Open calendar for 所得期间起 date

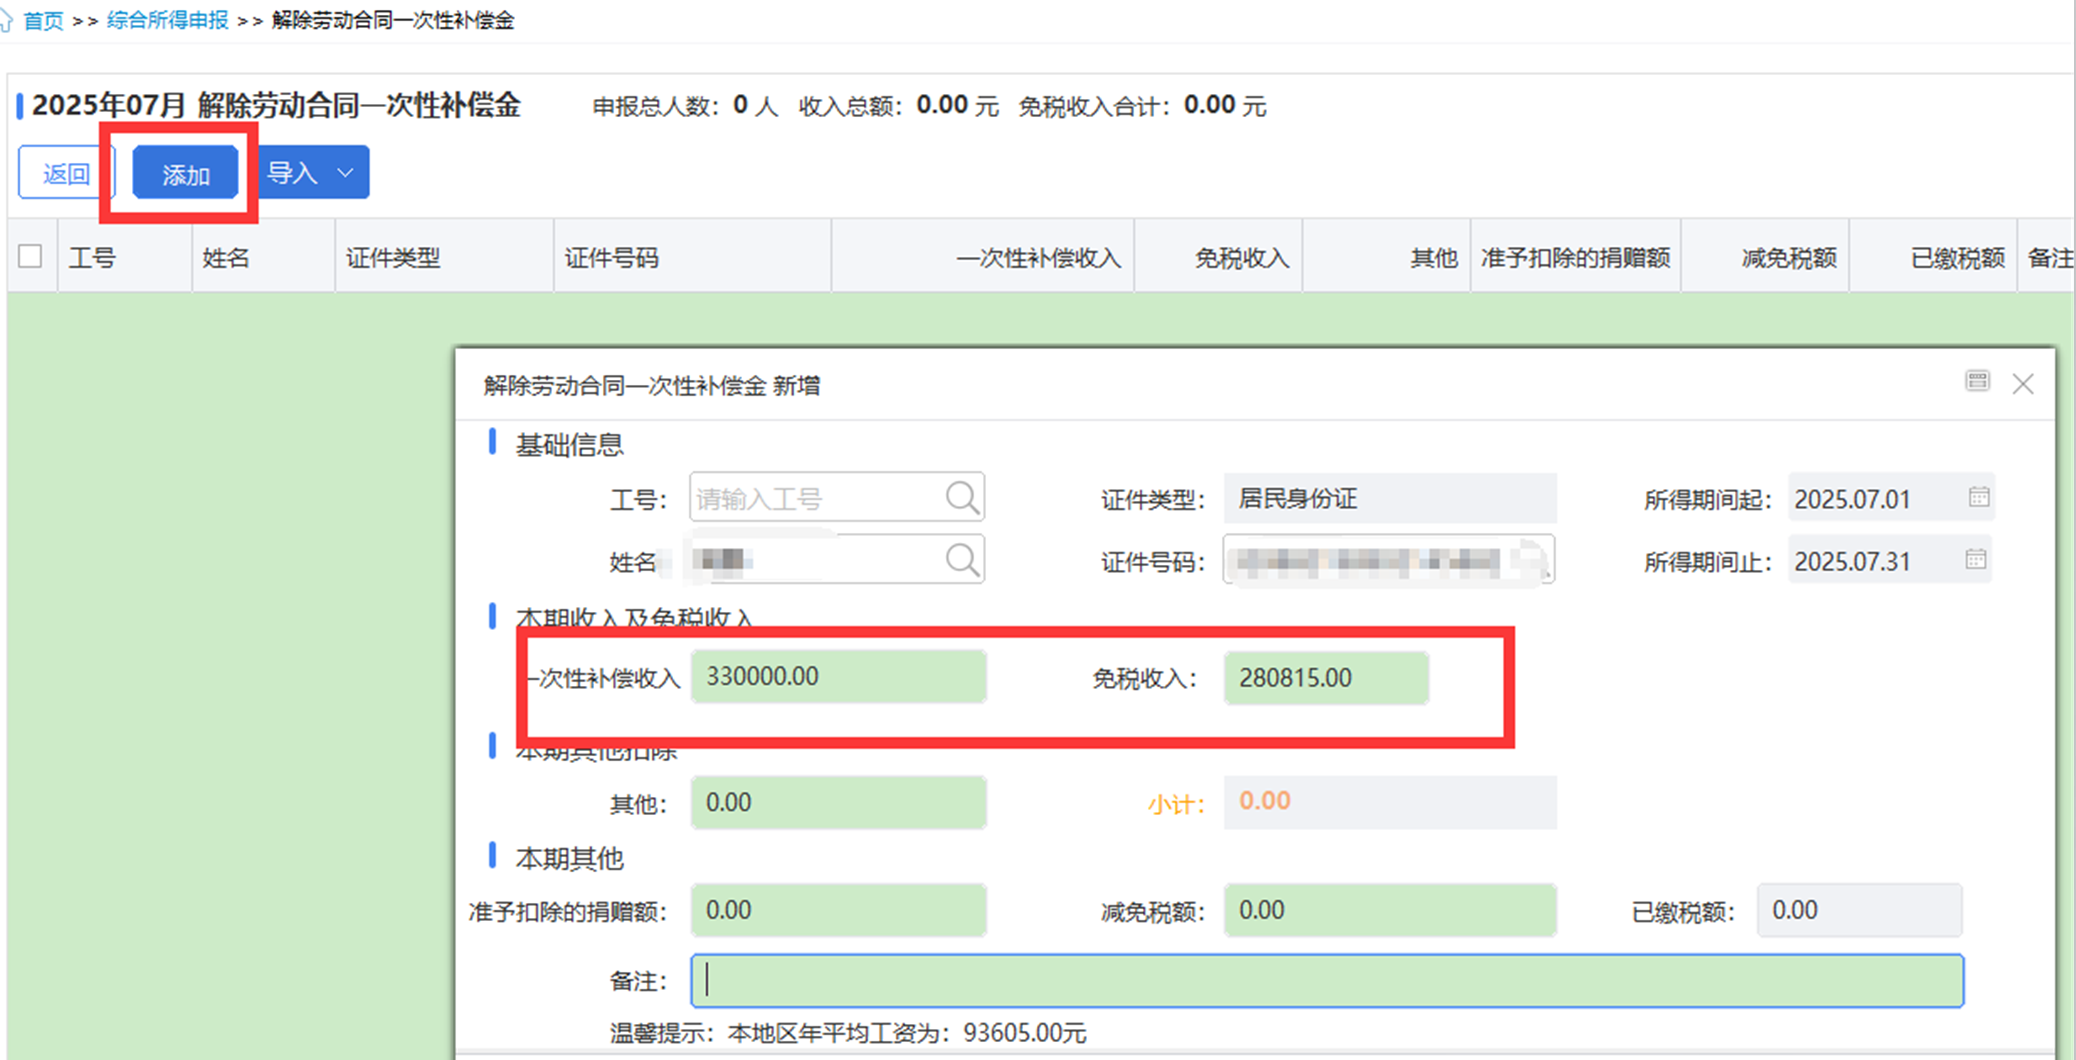[1978, 498]
